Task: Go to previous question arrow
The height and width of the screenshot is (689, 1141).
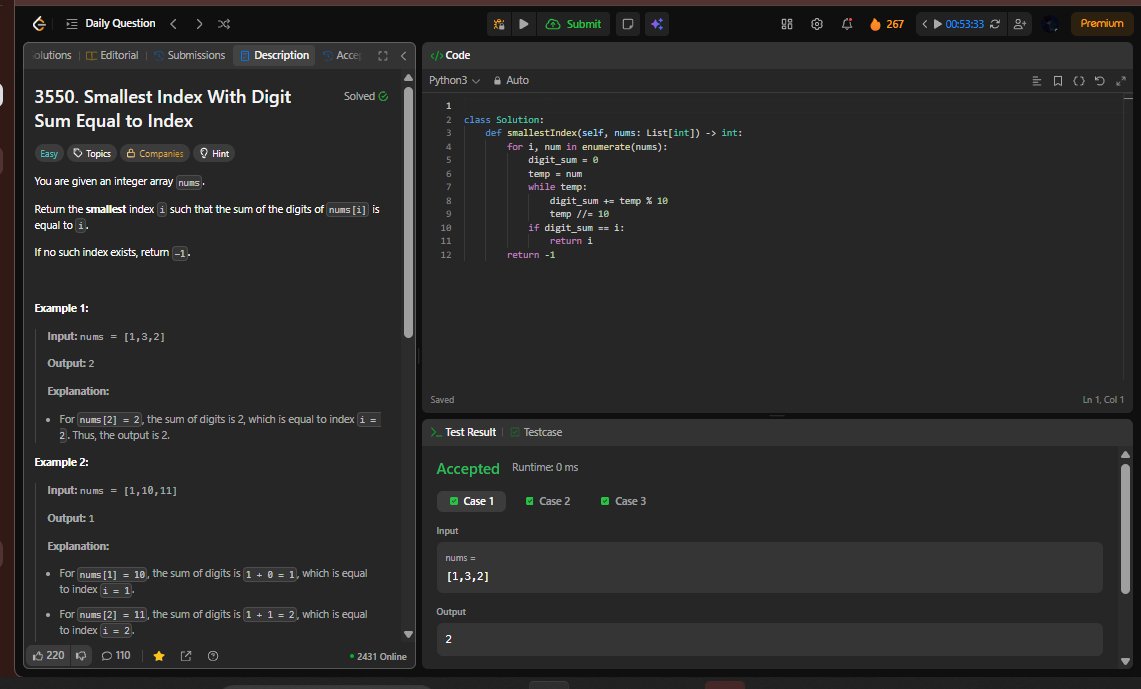Action: (x=173, y=24)
